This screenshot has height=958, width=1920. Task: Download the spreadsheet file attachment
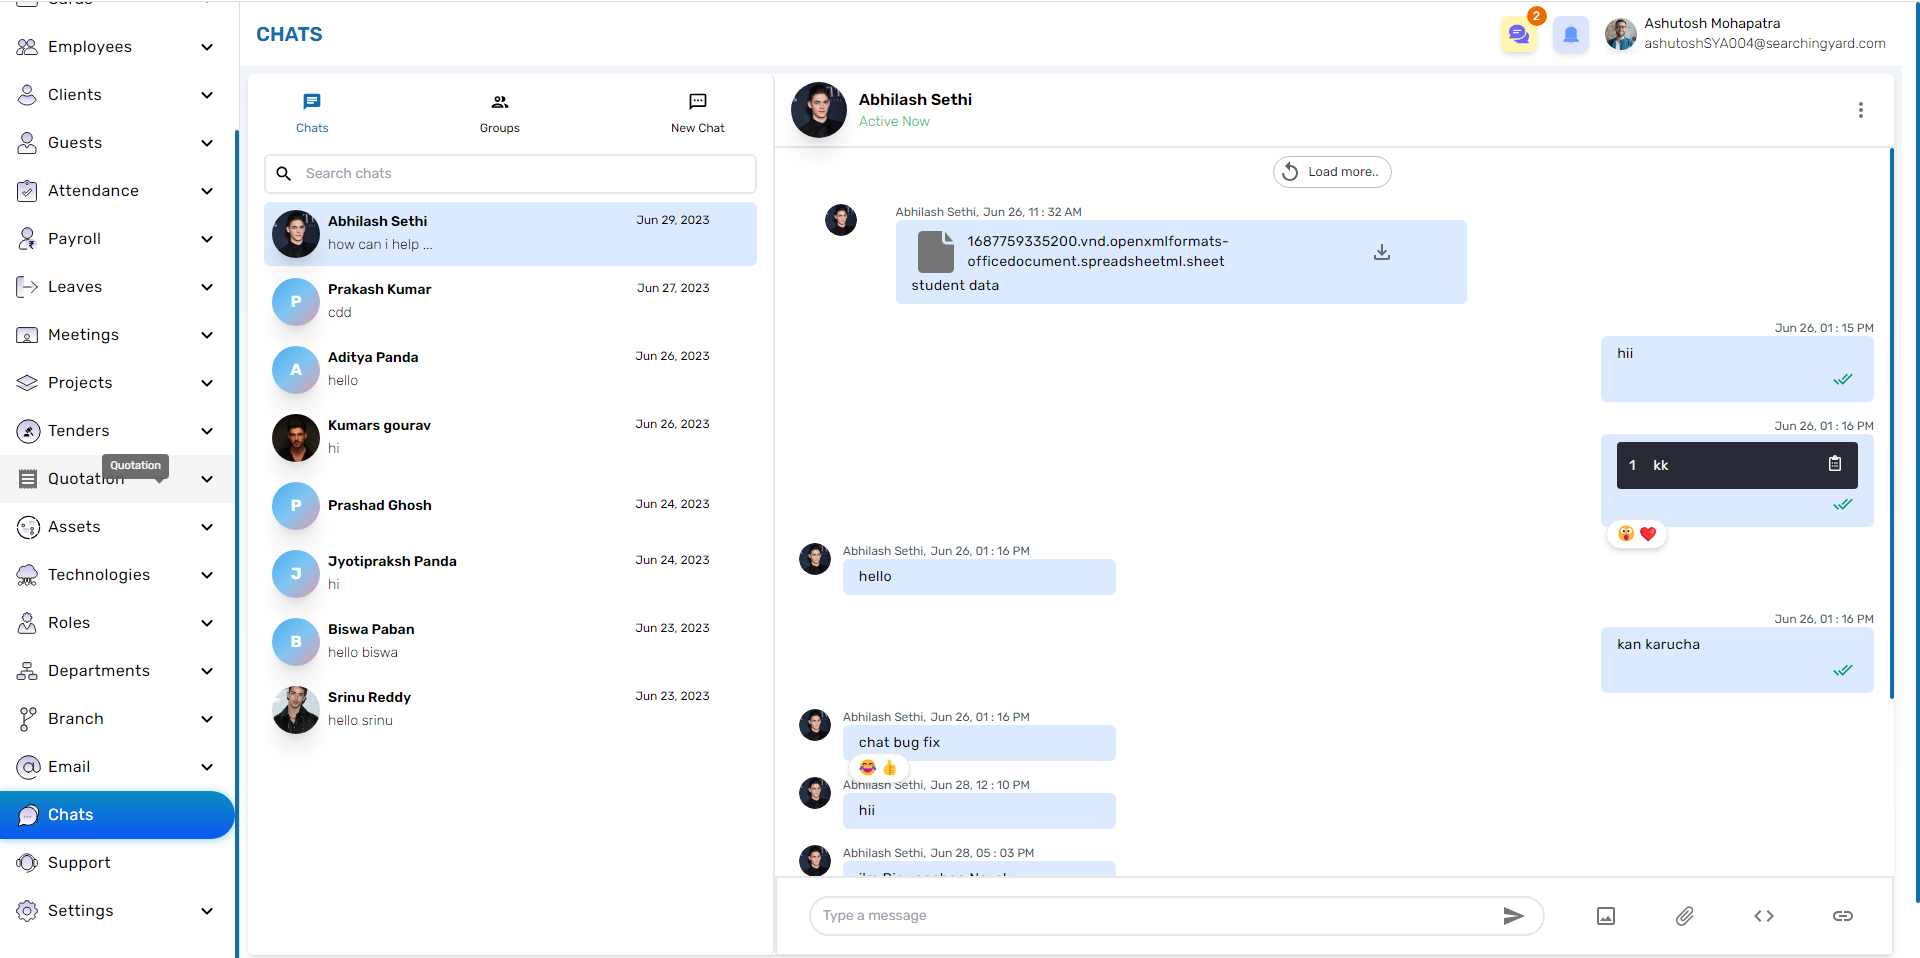pos(1382,252)
